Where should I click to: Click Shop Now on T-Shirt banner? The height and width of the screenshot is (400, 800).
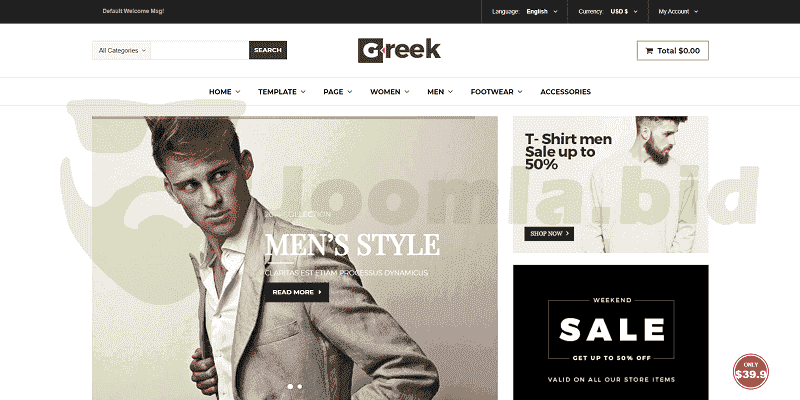[549, 234]
